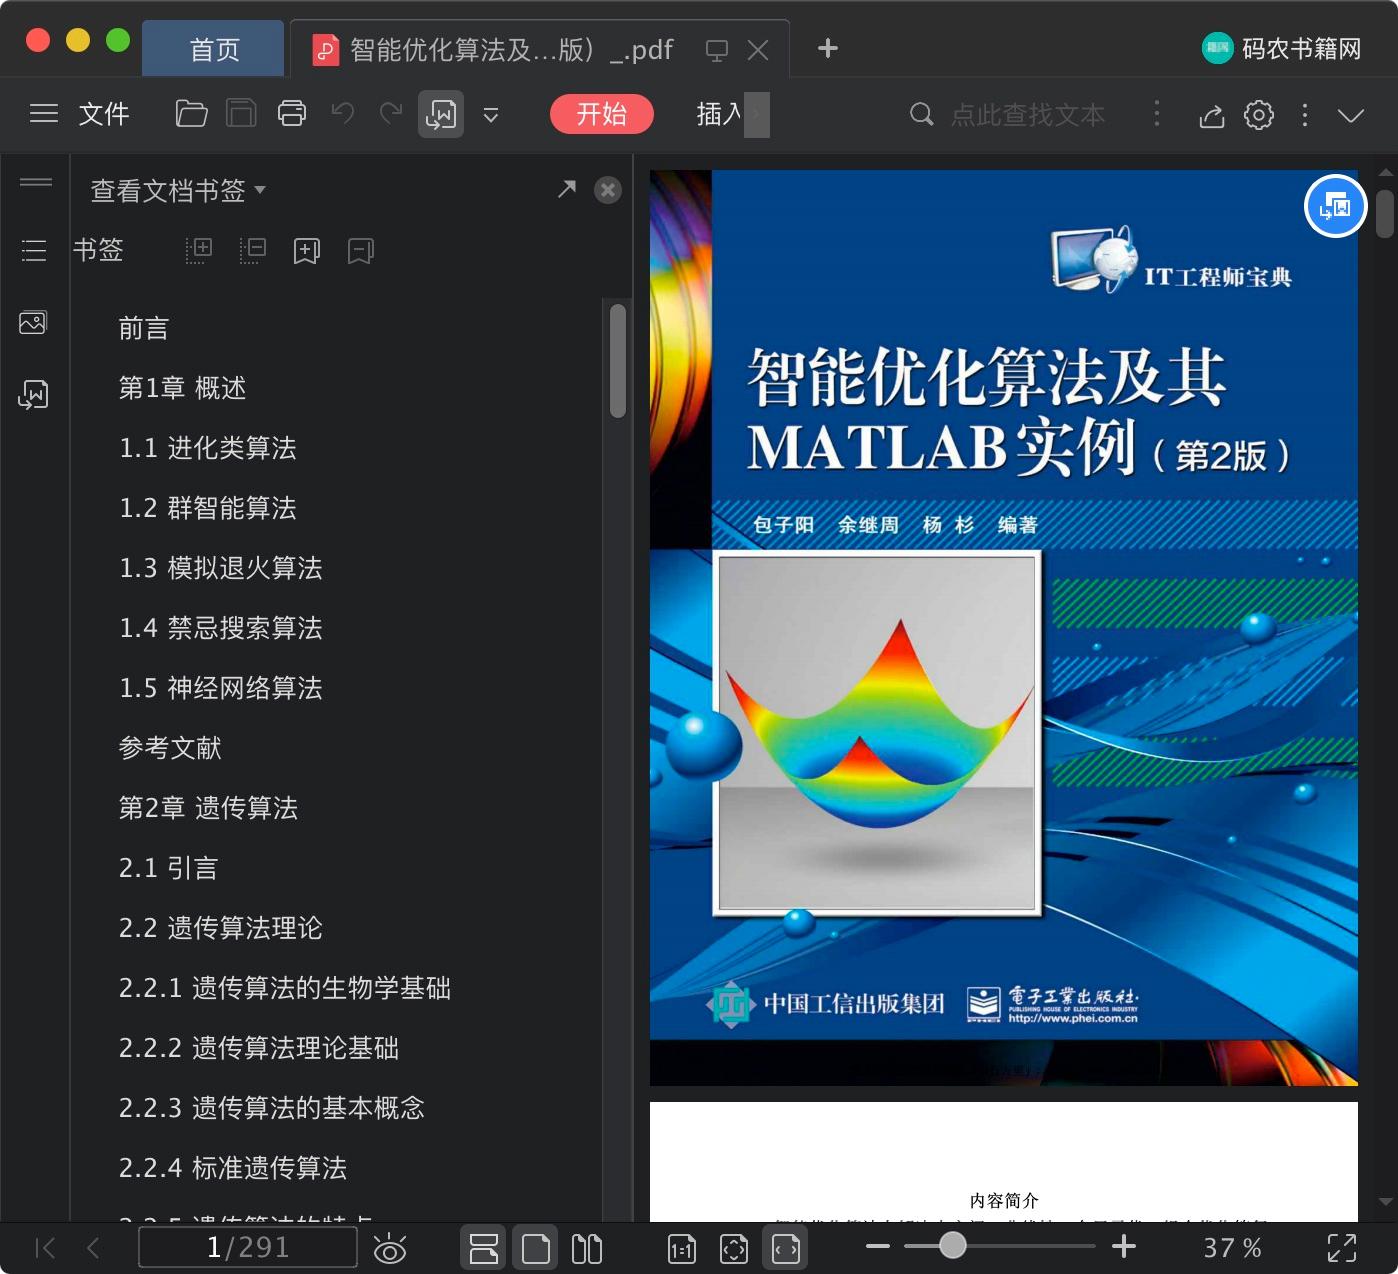Go to bookmark 2.1 引言
This screenshot has height=1274, width=1398.
pyautogui.click(x=168, y=868)
